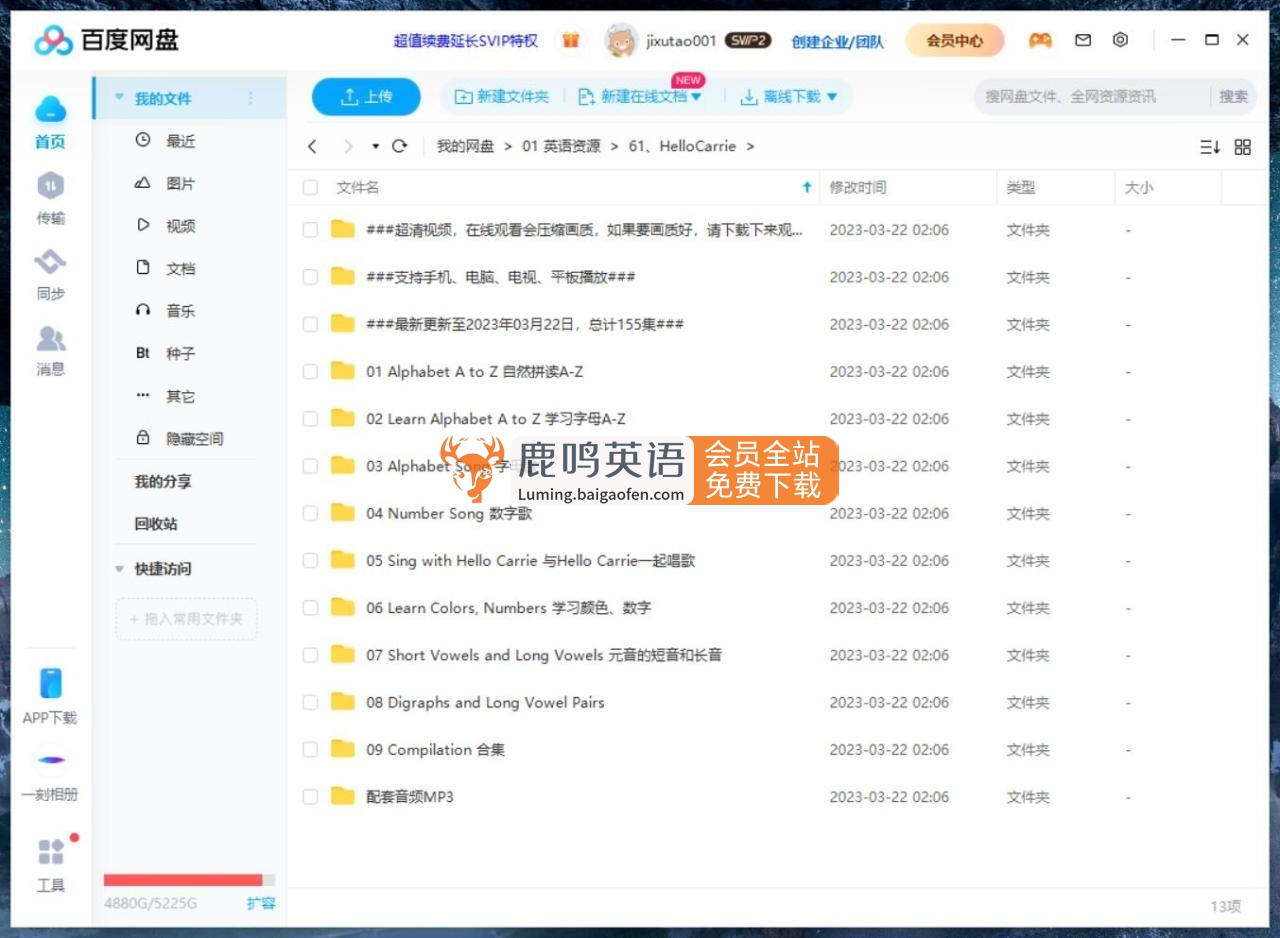1280x938 pixels.
Task: Tick the checkbox beside 09 Compilation 合集
Action: pos(310,750)
